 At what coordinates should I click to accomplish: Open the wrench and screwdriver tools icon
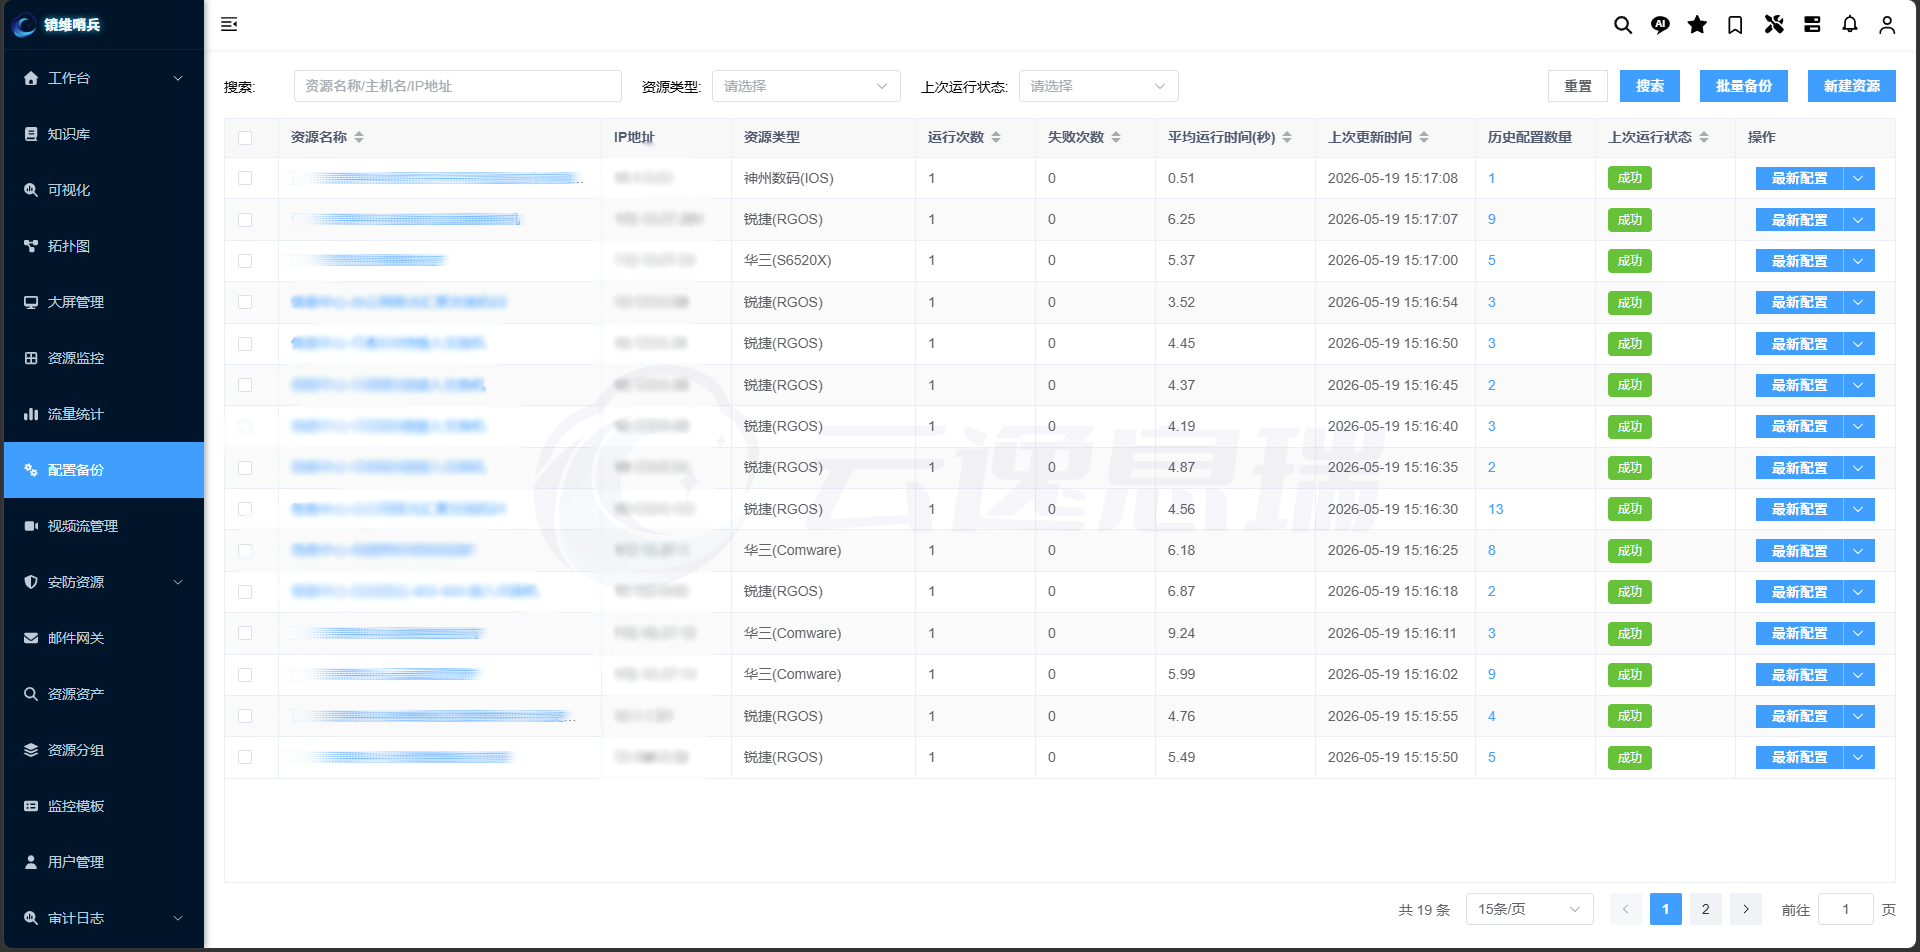pos(1774,25)
